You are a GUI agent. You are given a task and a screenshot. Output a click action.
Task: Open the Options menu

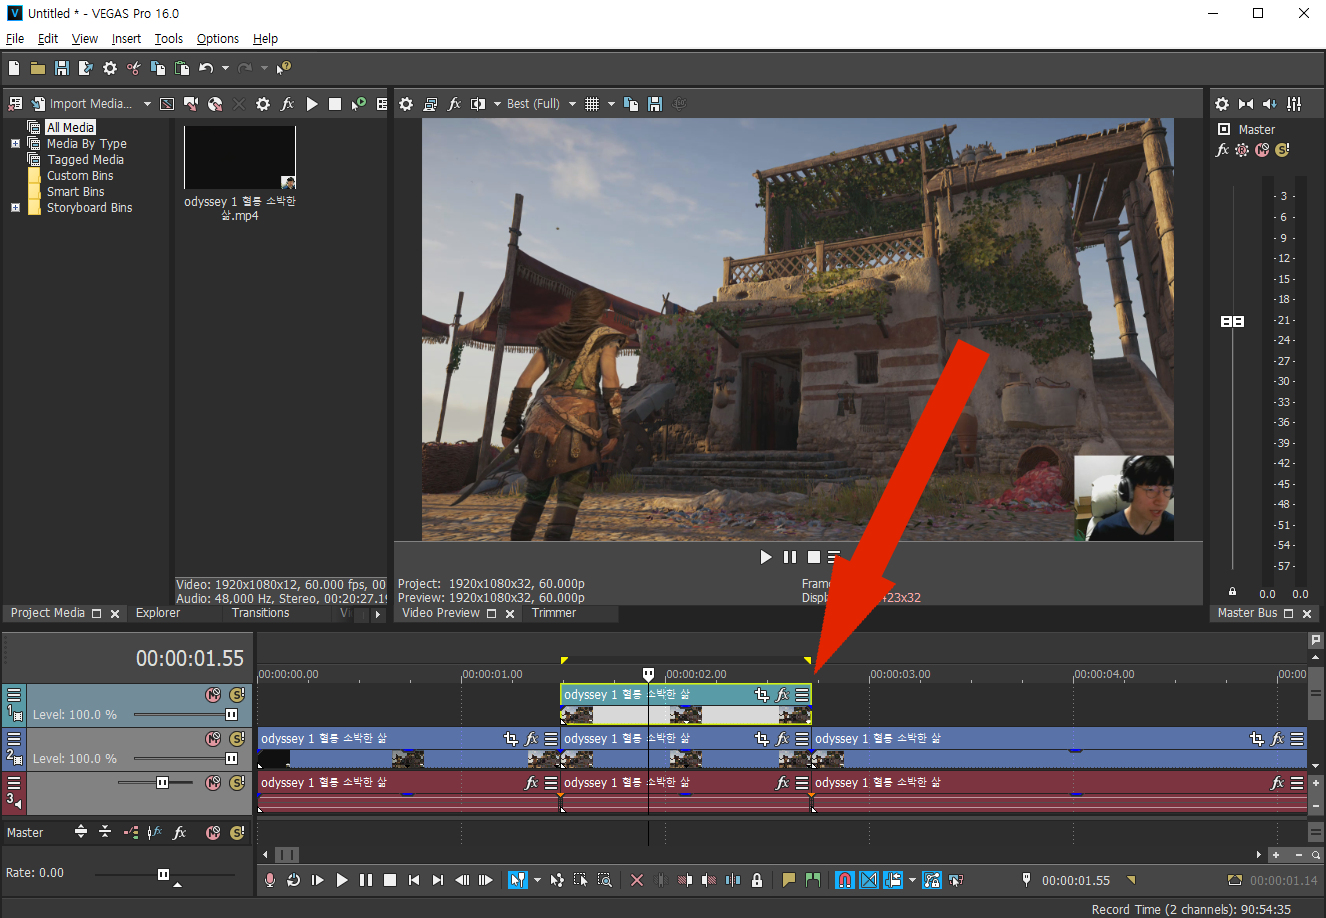[218, 39]
